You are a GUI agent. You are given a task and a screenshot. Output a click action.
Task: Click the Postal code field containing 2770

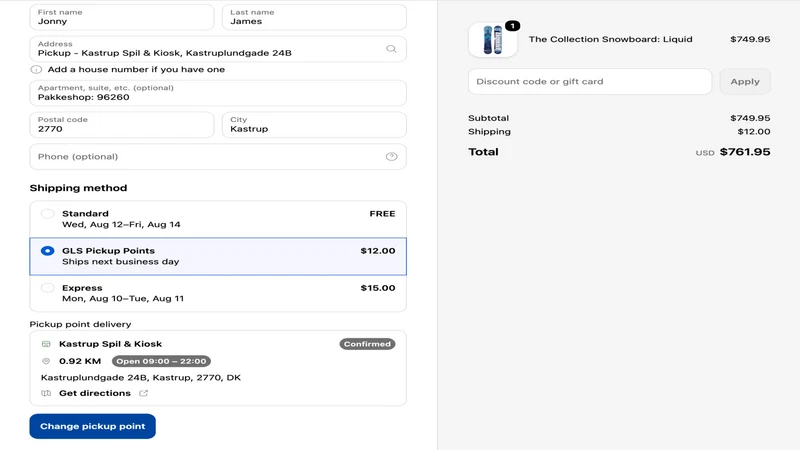click(x=122, y=125)
